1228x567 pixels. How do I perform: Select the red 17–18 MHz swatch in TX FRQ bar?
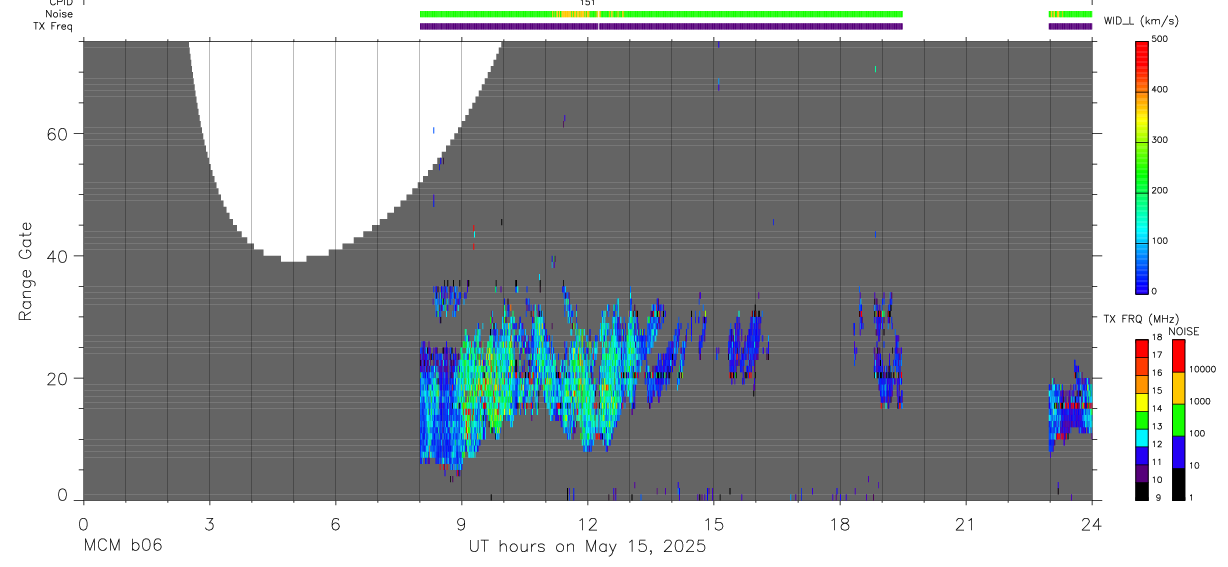1142,348
